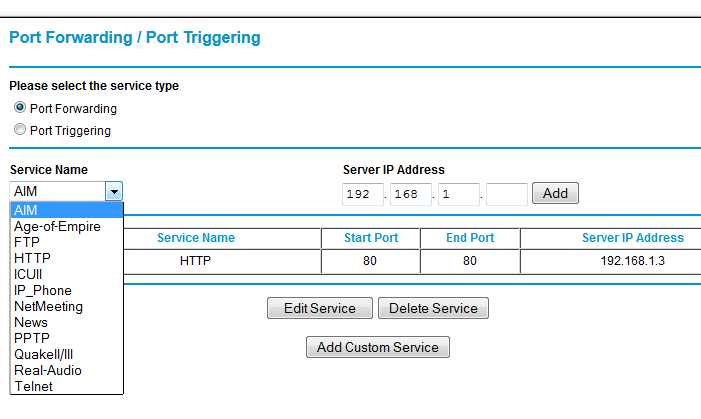Viewport: 701px width, 419px height.
Task: Choose AIM from the service list
Action: tap(67, 210)
